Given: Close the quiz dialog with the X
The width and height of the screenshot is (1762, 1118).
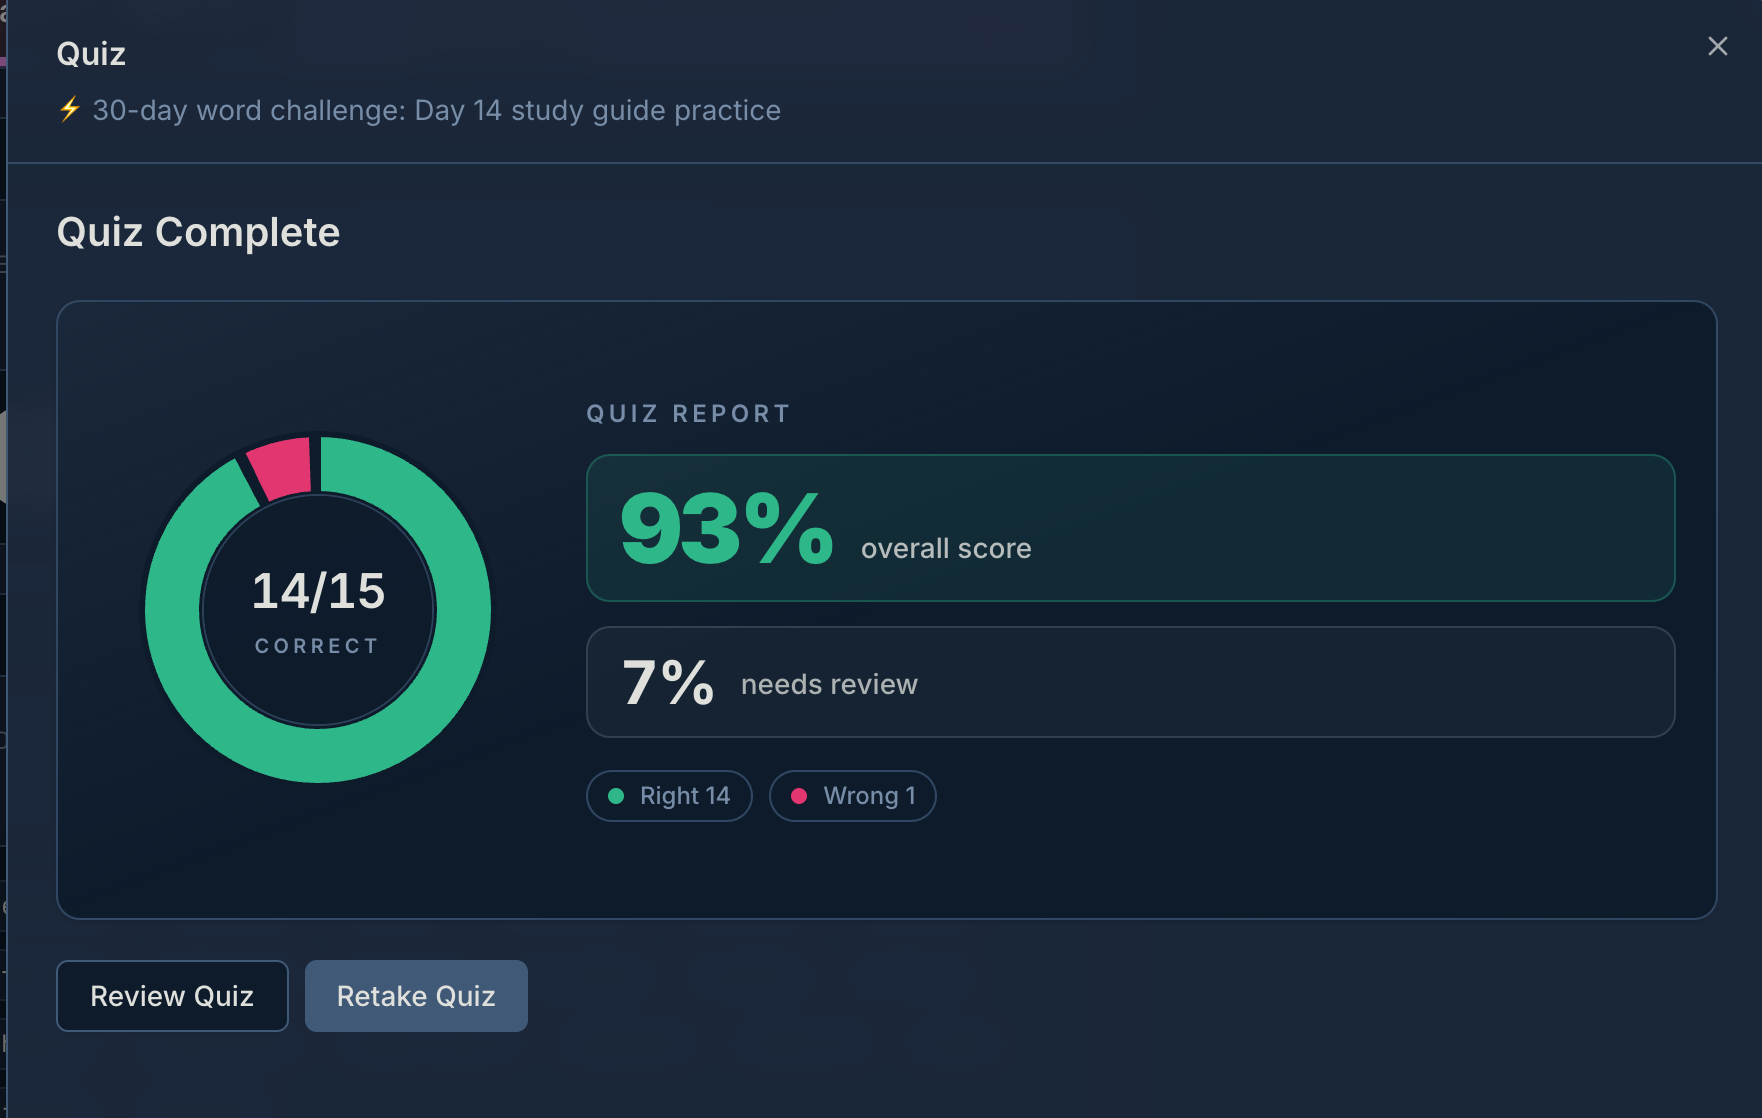Looking at the screenshot, I should point(1717,46).
